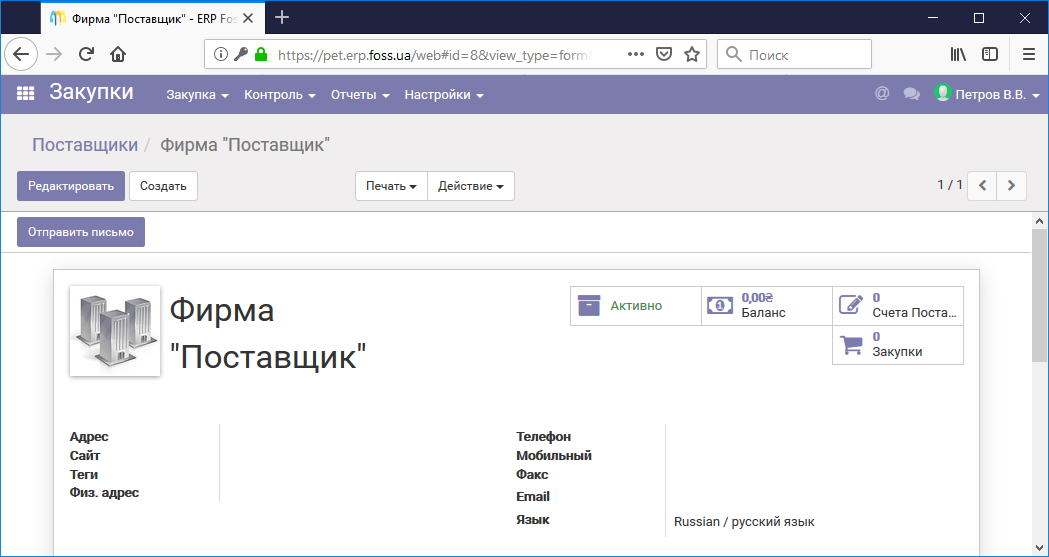Open a new browser tab
Screen dimensions: 1049x557
282,17
